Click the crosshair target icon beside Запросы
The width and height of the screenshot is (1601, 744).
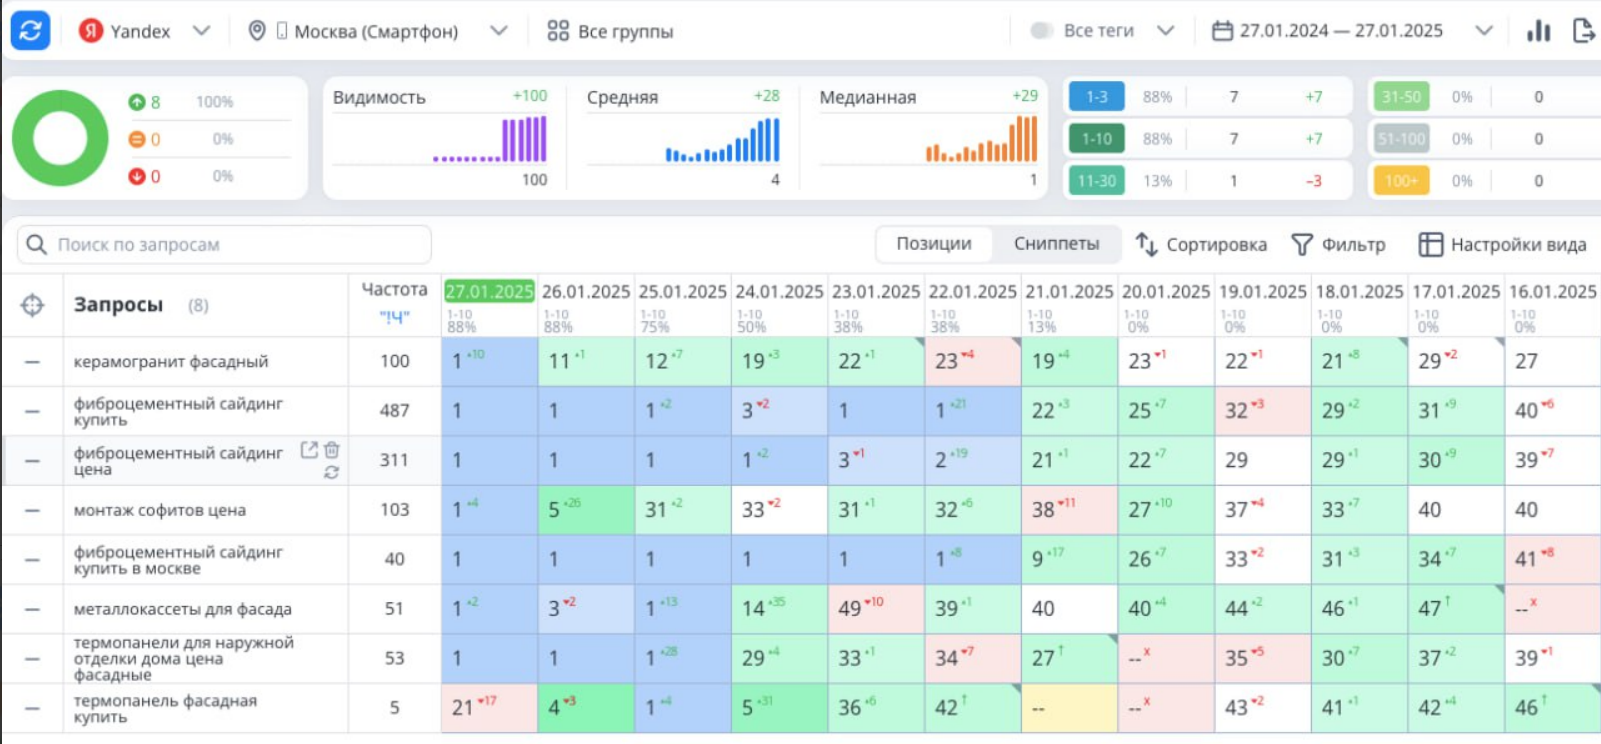coord(32,305)
